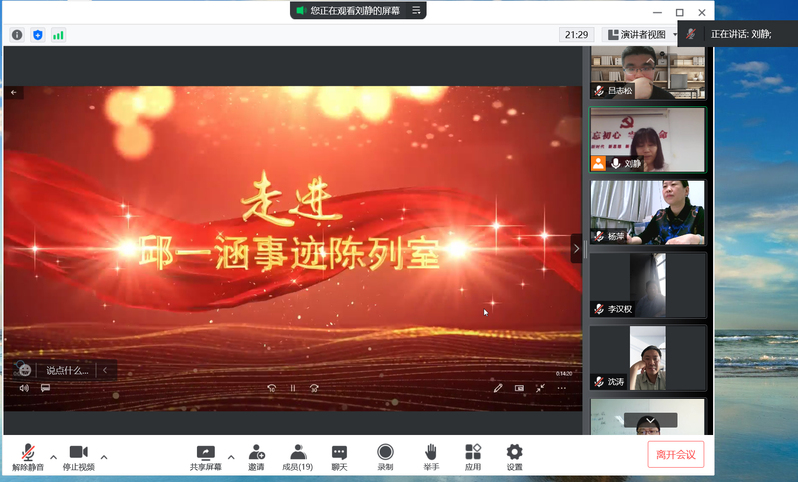Click the 解除静音 microphone icon
The width and height of the screenshot is (798, 482).
pos(27,452)
